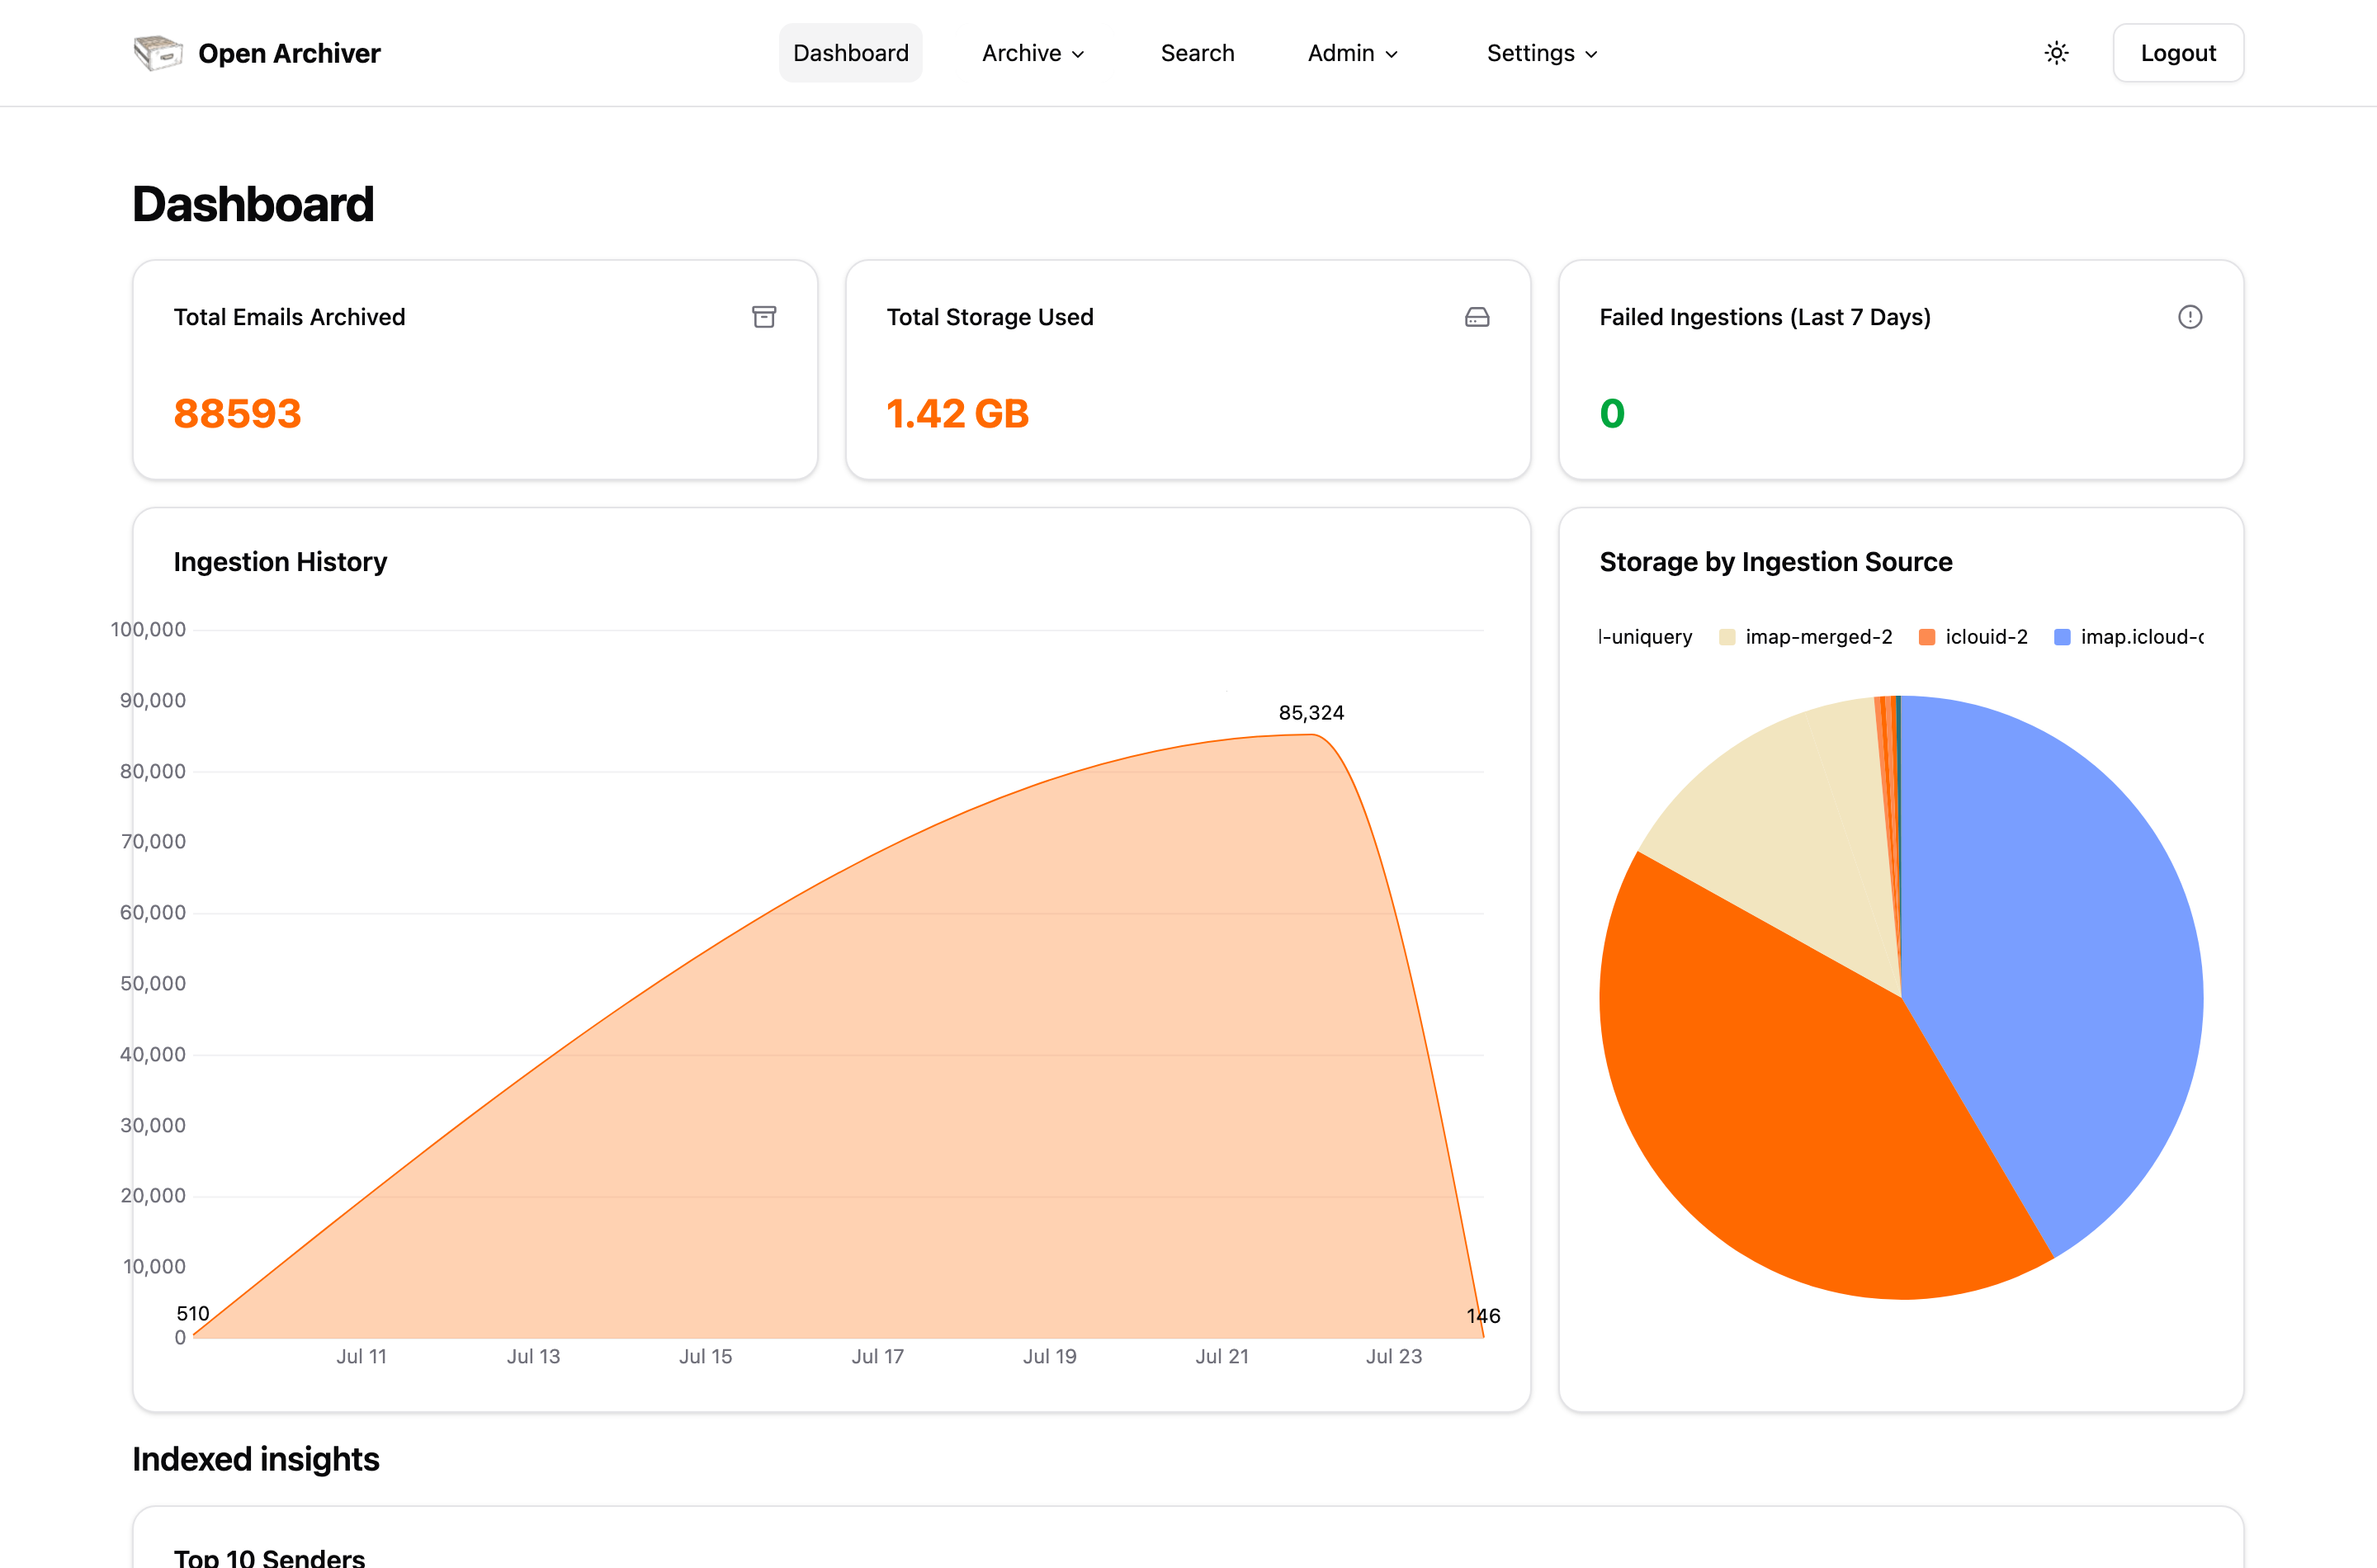Click the 100,000 y-axis label

point(148,629)
